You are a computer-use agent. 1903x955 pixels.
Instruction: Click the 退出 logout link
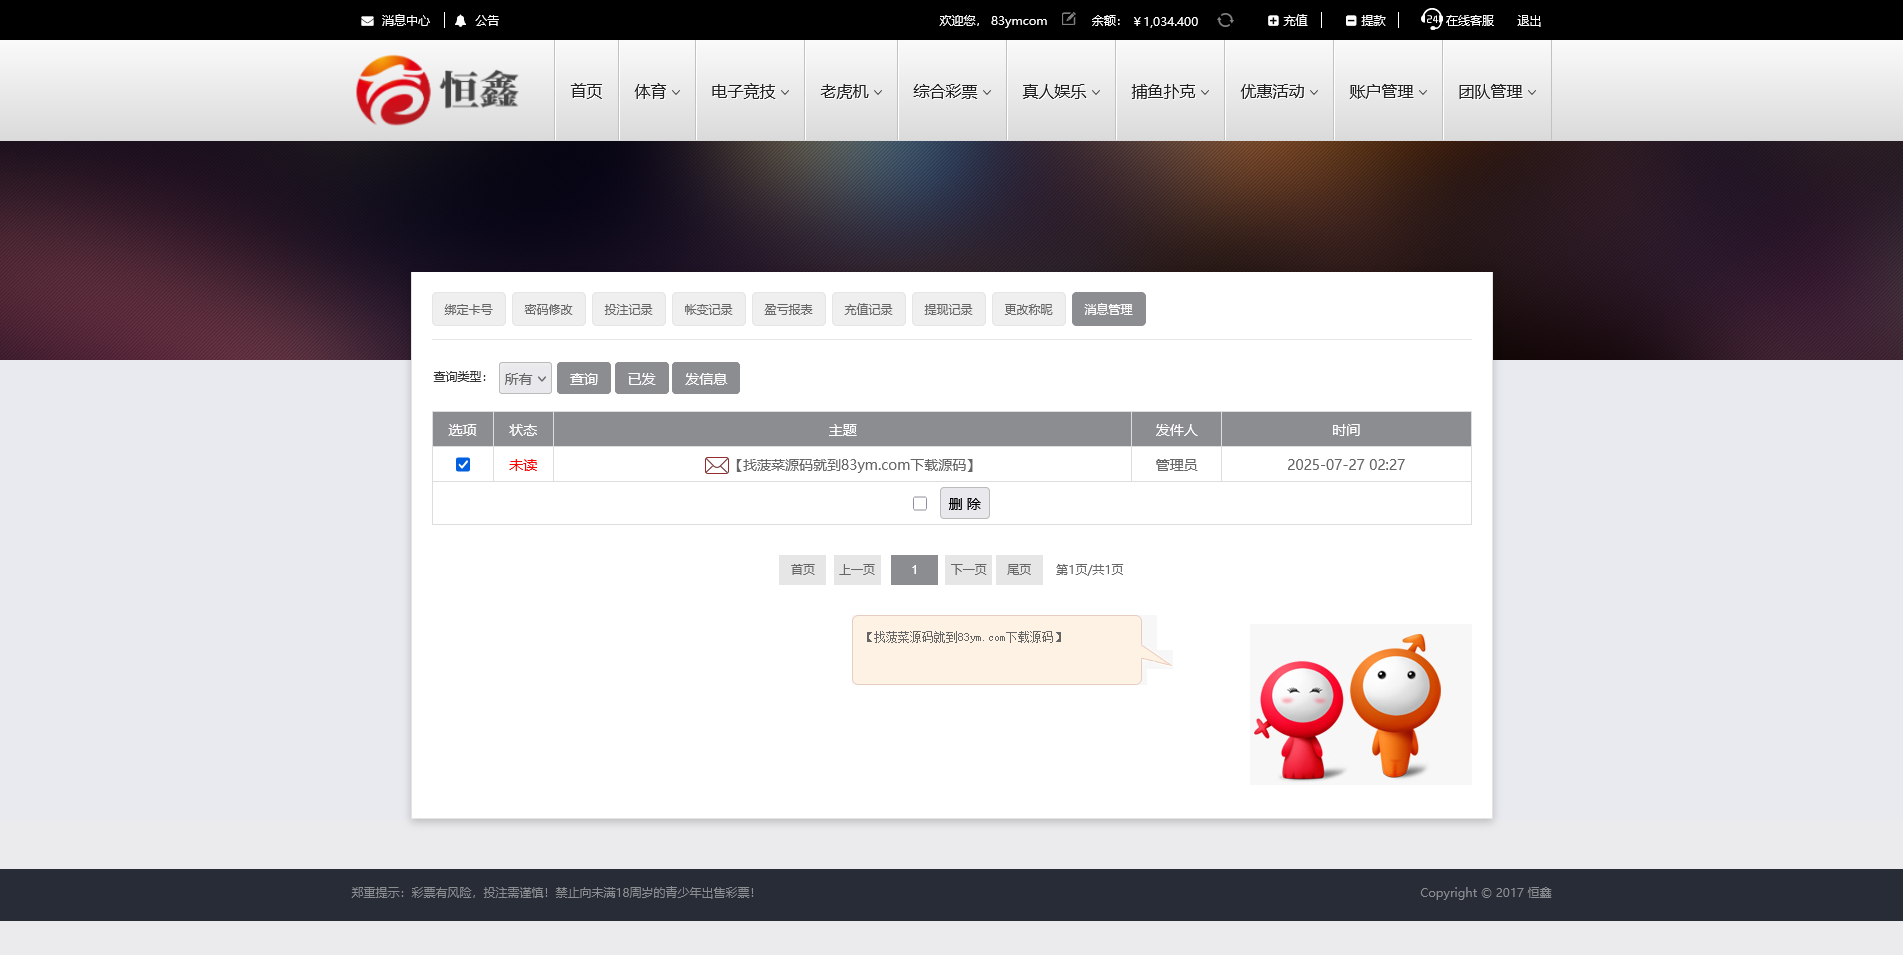point(1529,21)
